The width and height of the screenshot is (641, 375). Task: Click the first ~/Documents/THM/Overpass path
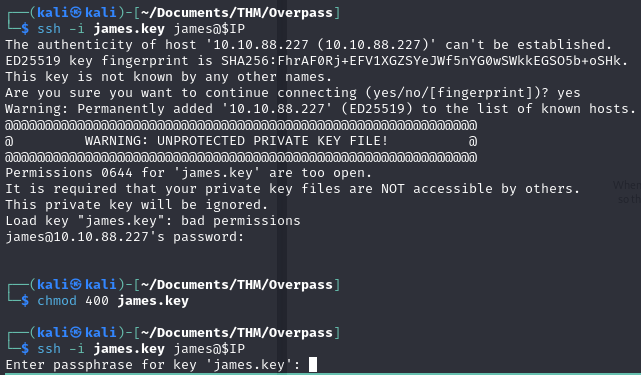click(x=237, y=13)
